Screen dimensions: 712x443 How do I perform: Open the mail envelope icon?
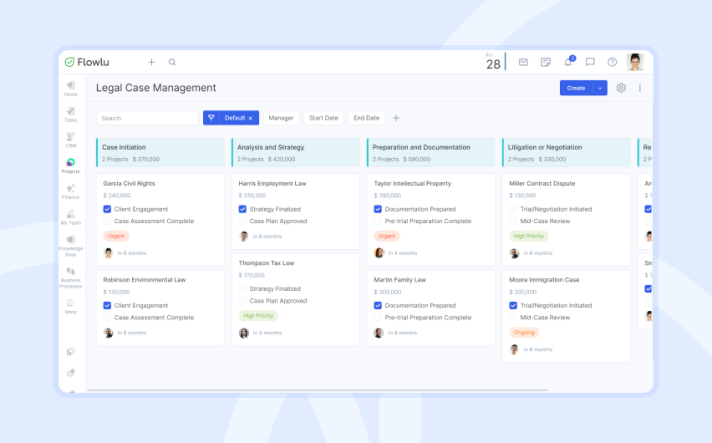[524, 62]
